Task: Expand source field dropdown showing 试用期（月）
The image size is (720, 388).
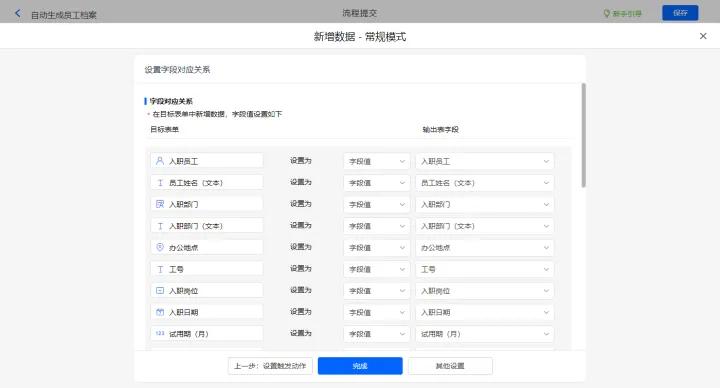Action: [x=485, y=334]
